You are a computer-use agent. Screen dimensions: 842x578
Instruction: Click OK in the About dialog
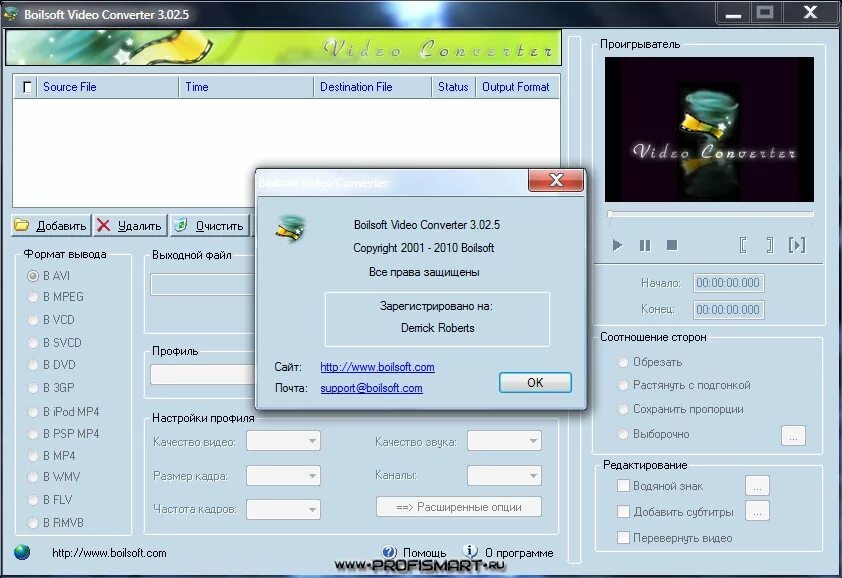tap(535, 382)
